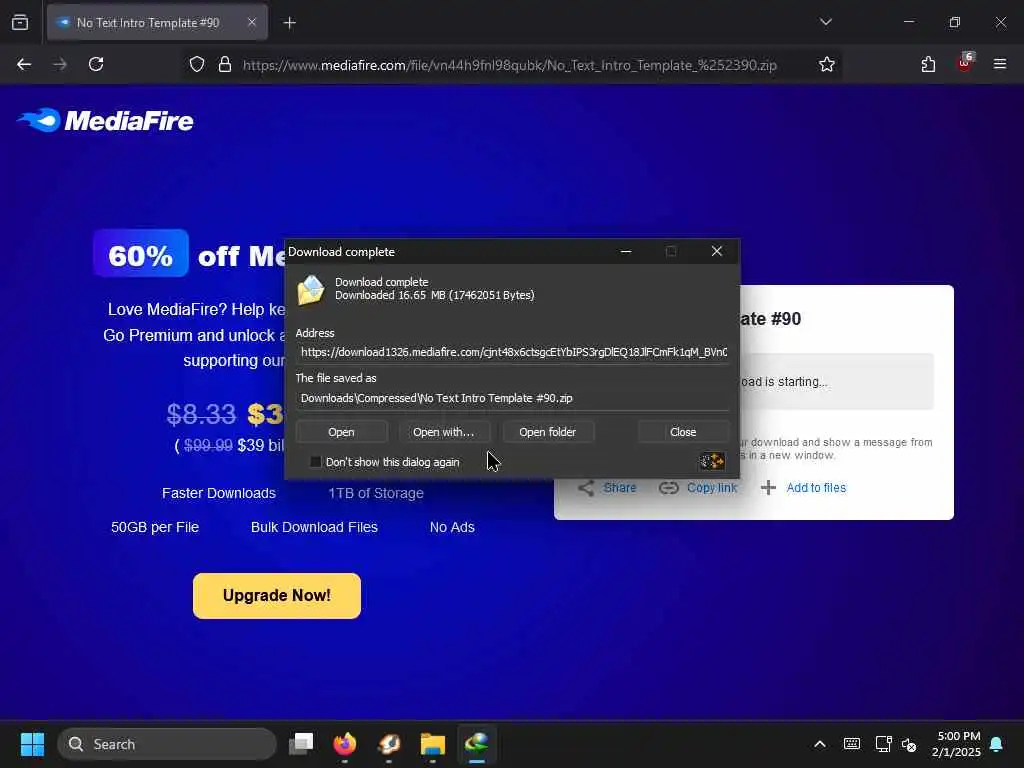Expand the list all tabs dropdown
1024x768 pixels.
(x=825, y=22)
